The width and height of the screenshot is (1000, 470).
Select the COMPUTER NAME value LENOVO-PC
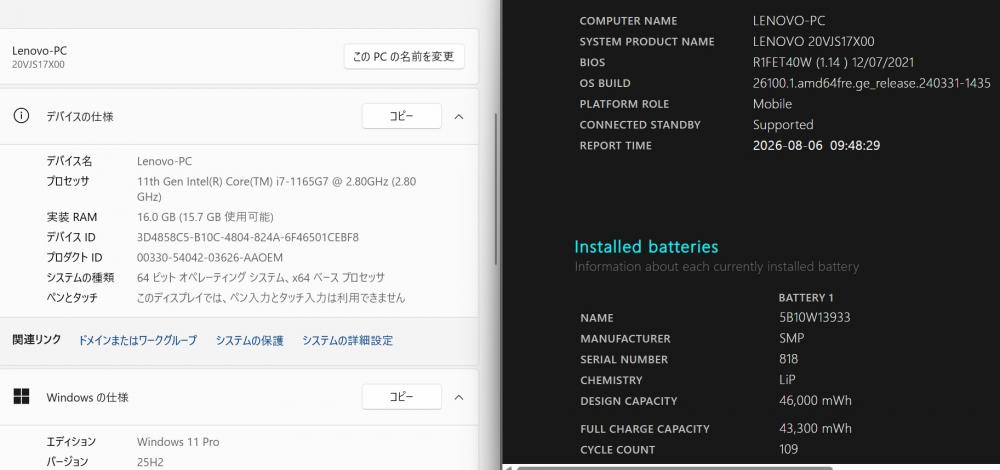[789, 21]
